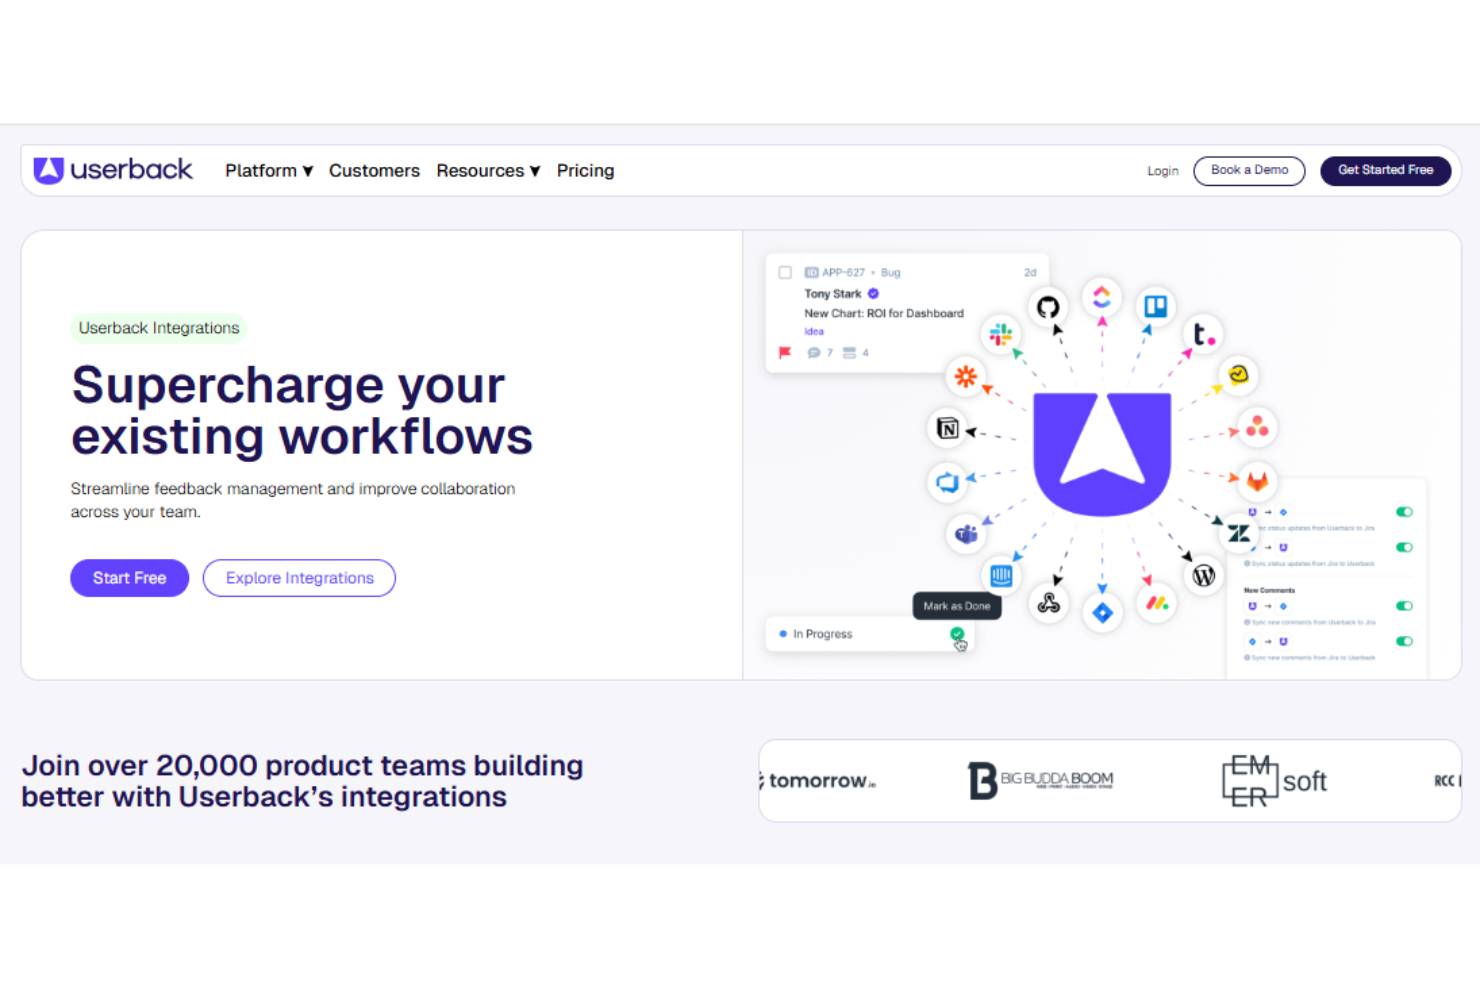Expand the Platform dropdown menu

tap(269, 171)
